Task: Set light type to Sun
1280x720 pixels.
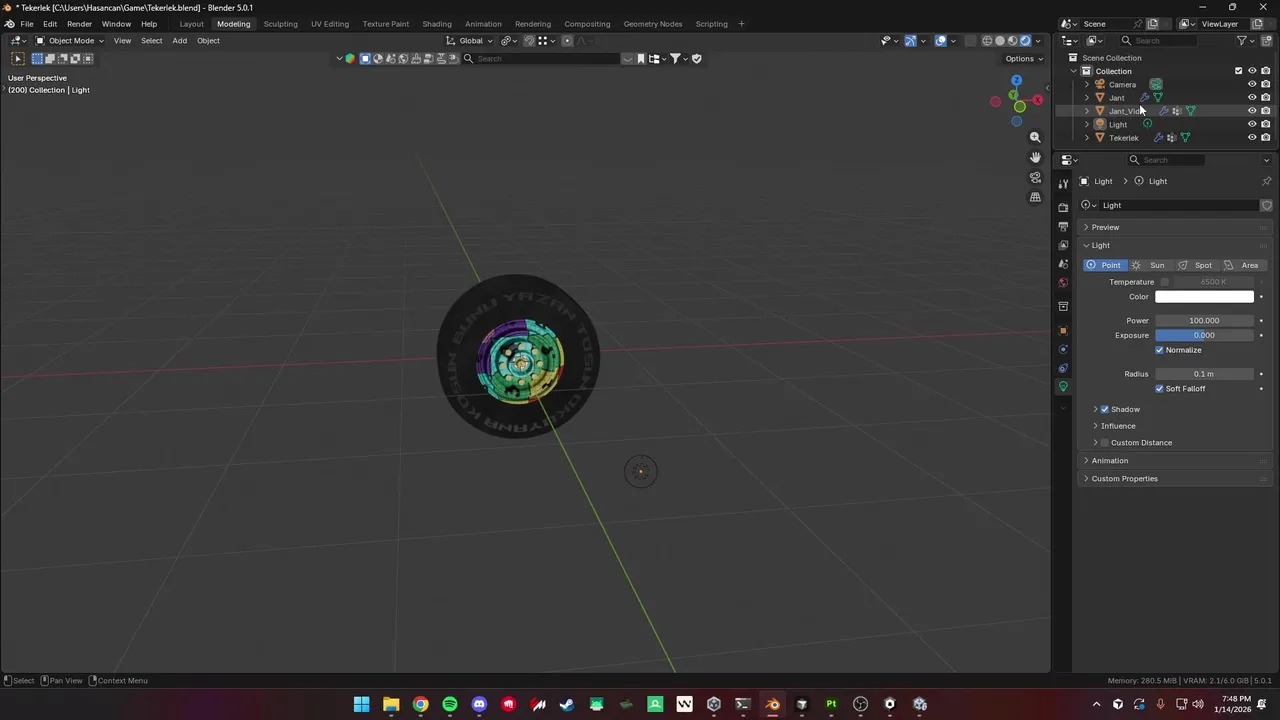Action: [x=1149, y=265]
